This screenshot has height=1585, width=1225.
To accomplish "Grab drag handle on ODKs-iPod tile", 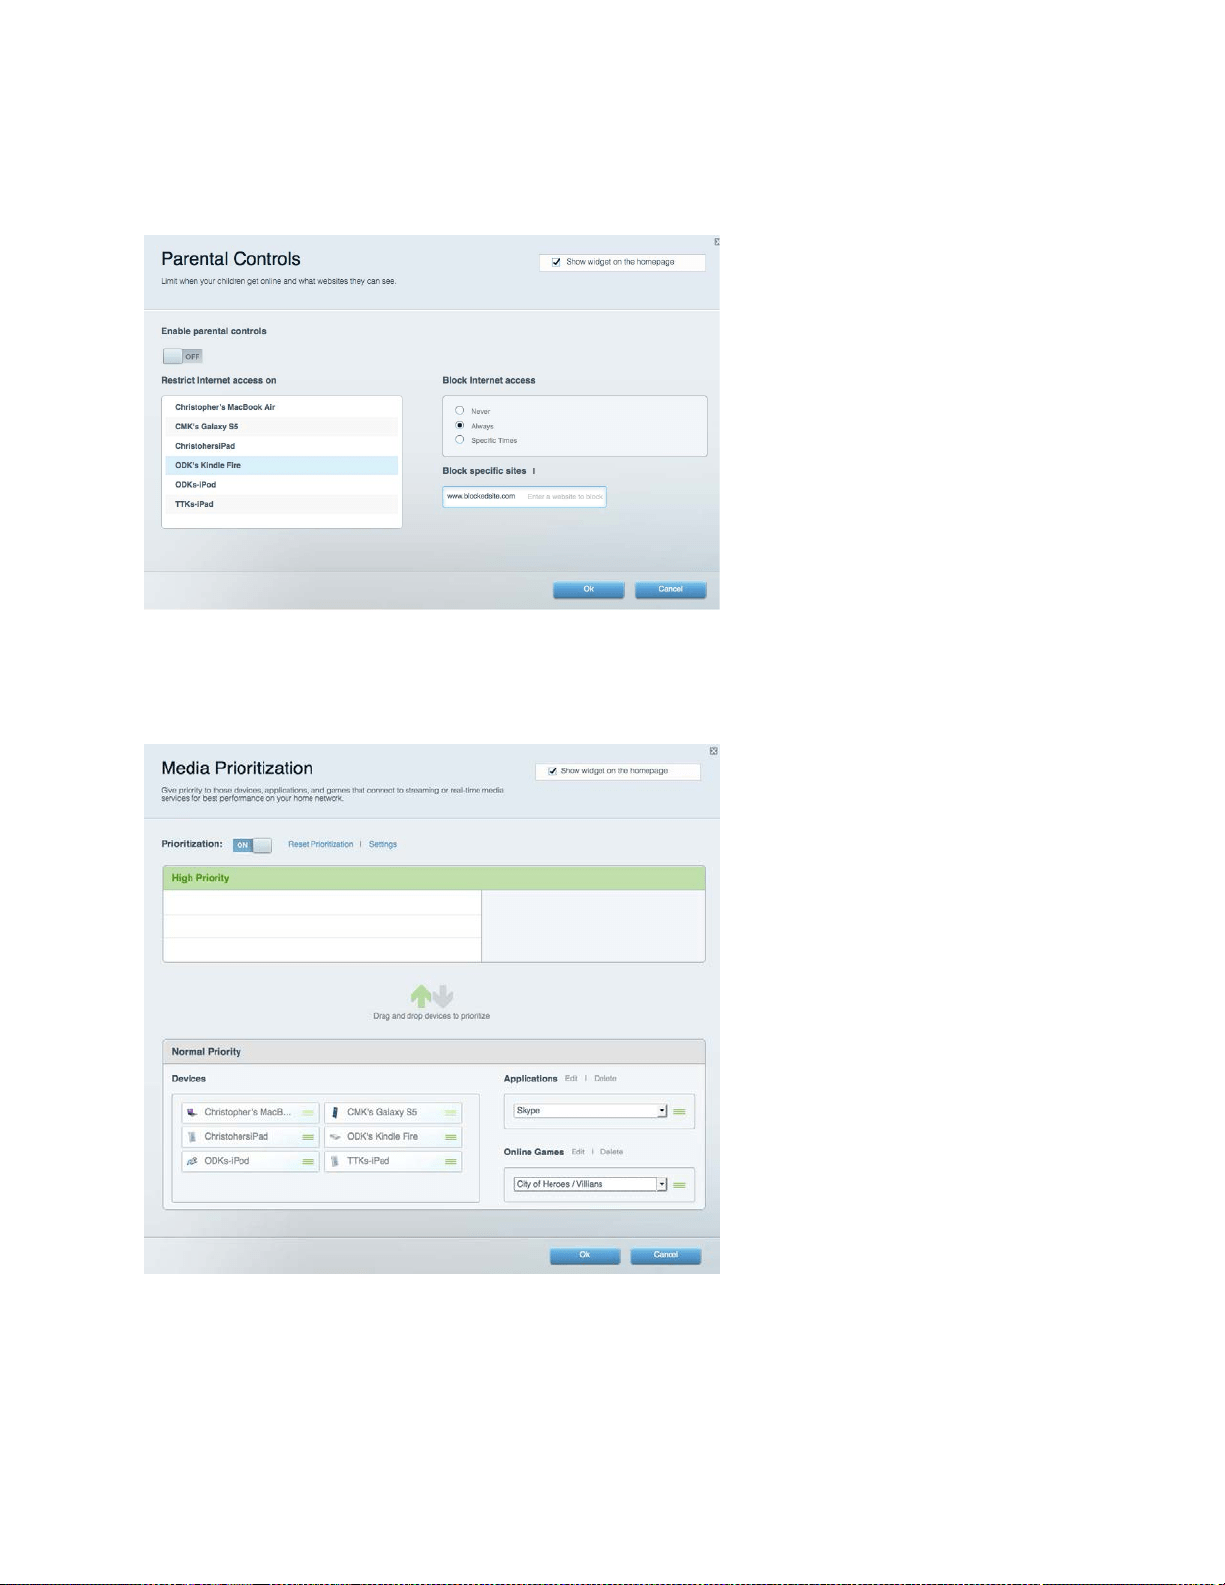I will click(308, 1161).
